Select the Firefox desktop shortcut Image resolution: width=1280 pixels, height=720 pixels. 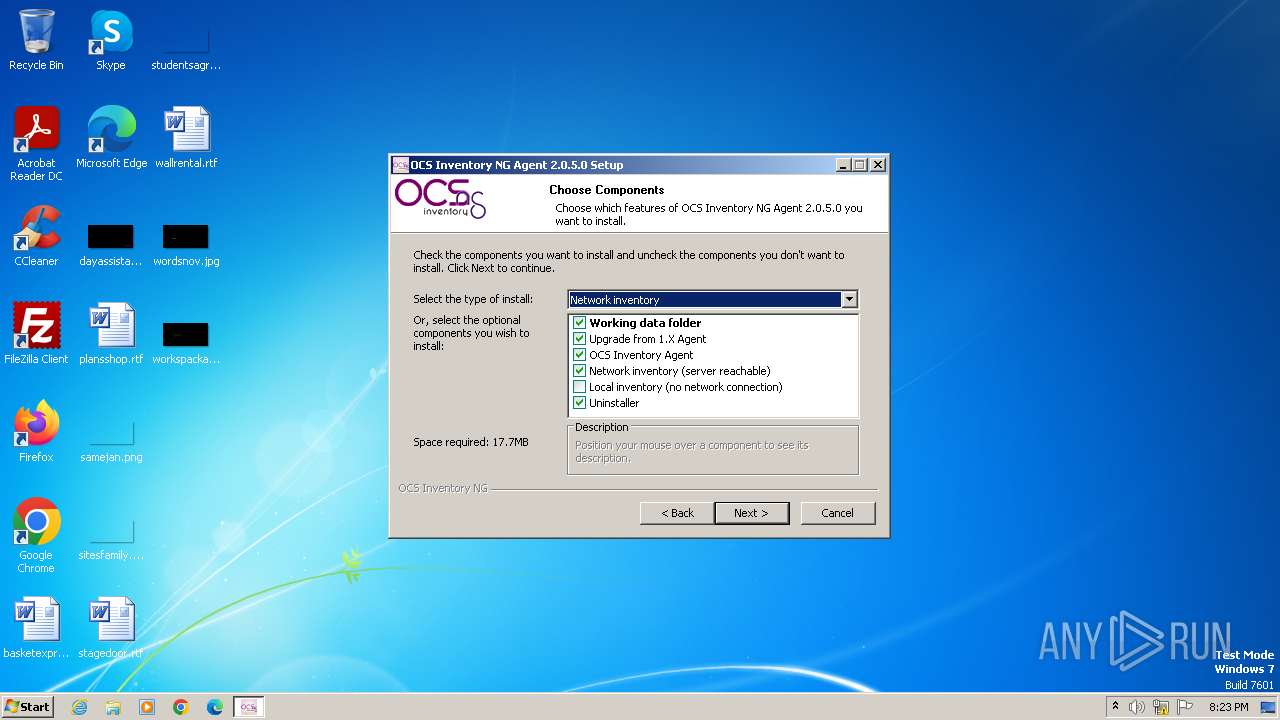point(36,432)
